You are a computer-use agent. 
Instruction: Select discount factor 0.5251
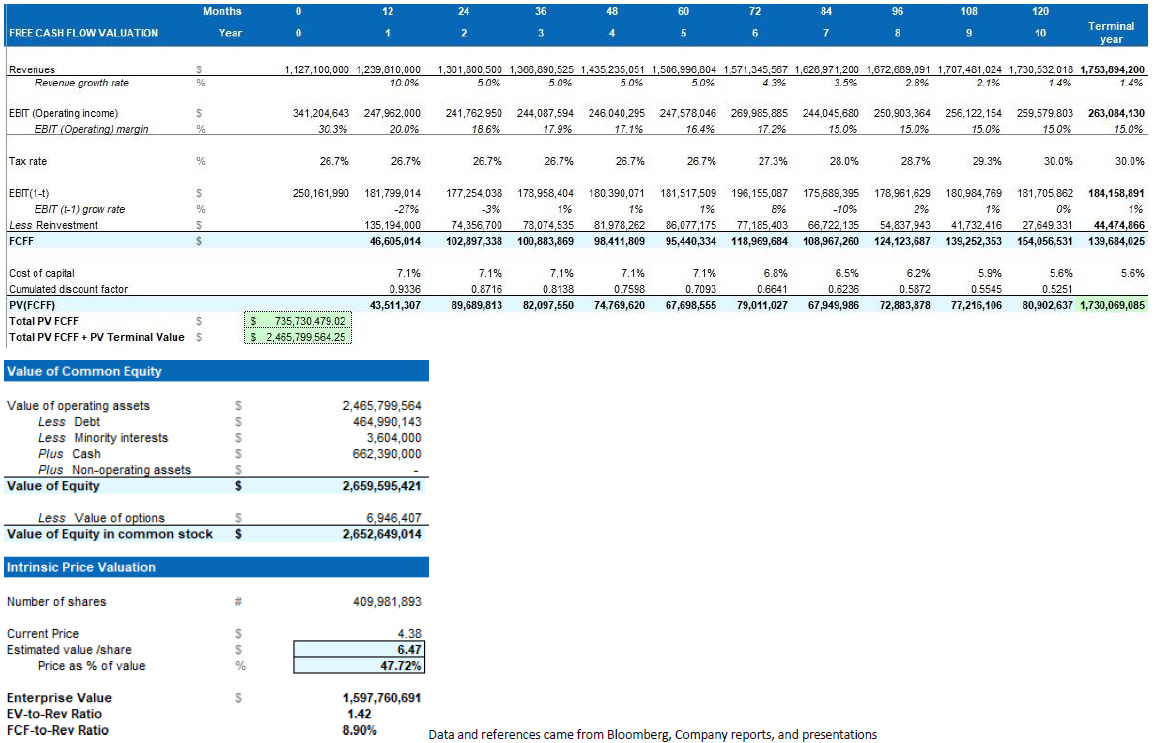click(x=1056, y=290)
